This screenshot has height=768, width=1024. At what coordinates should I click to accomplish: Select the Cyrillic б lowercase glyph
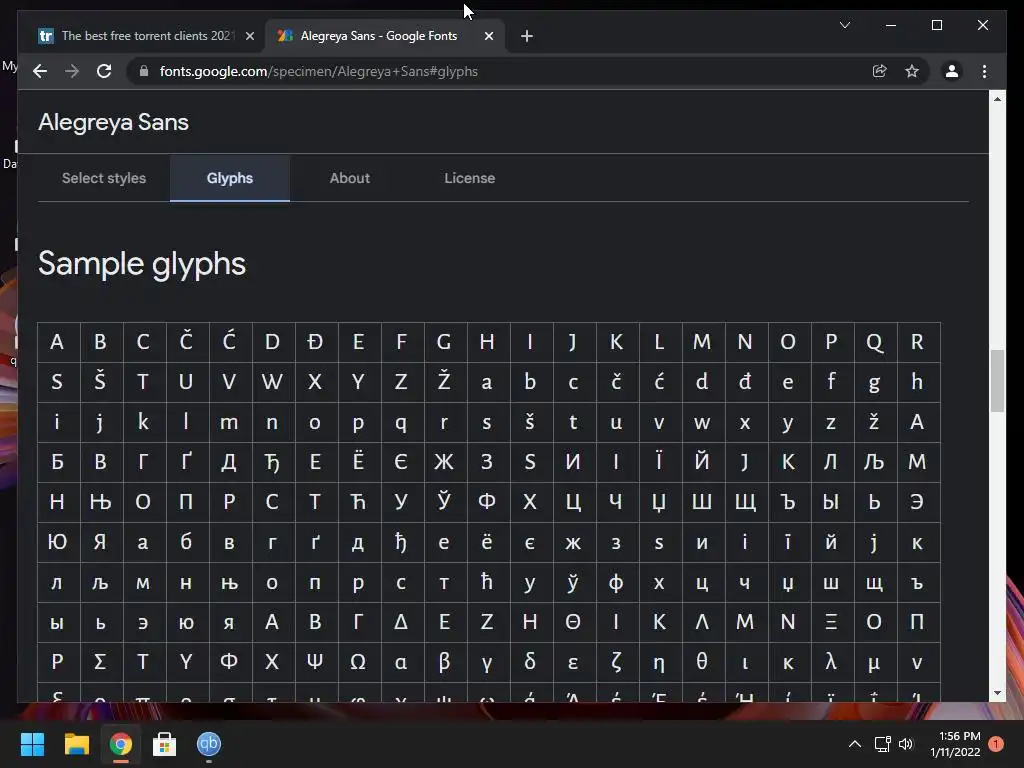(186, 541)
